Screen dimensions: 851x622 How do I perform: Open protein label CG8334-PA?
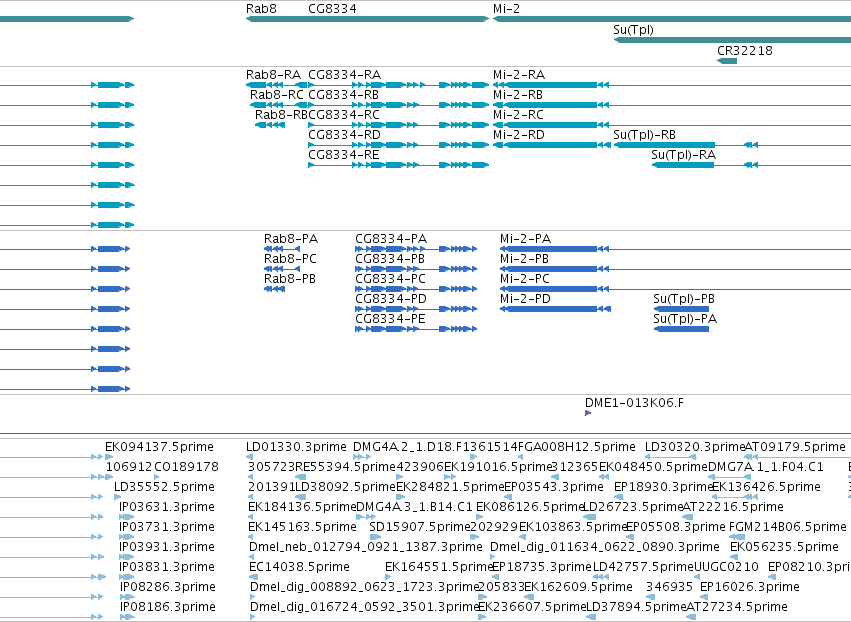tap(391, 239)
